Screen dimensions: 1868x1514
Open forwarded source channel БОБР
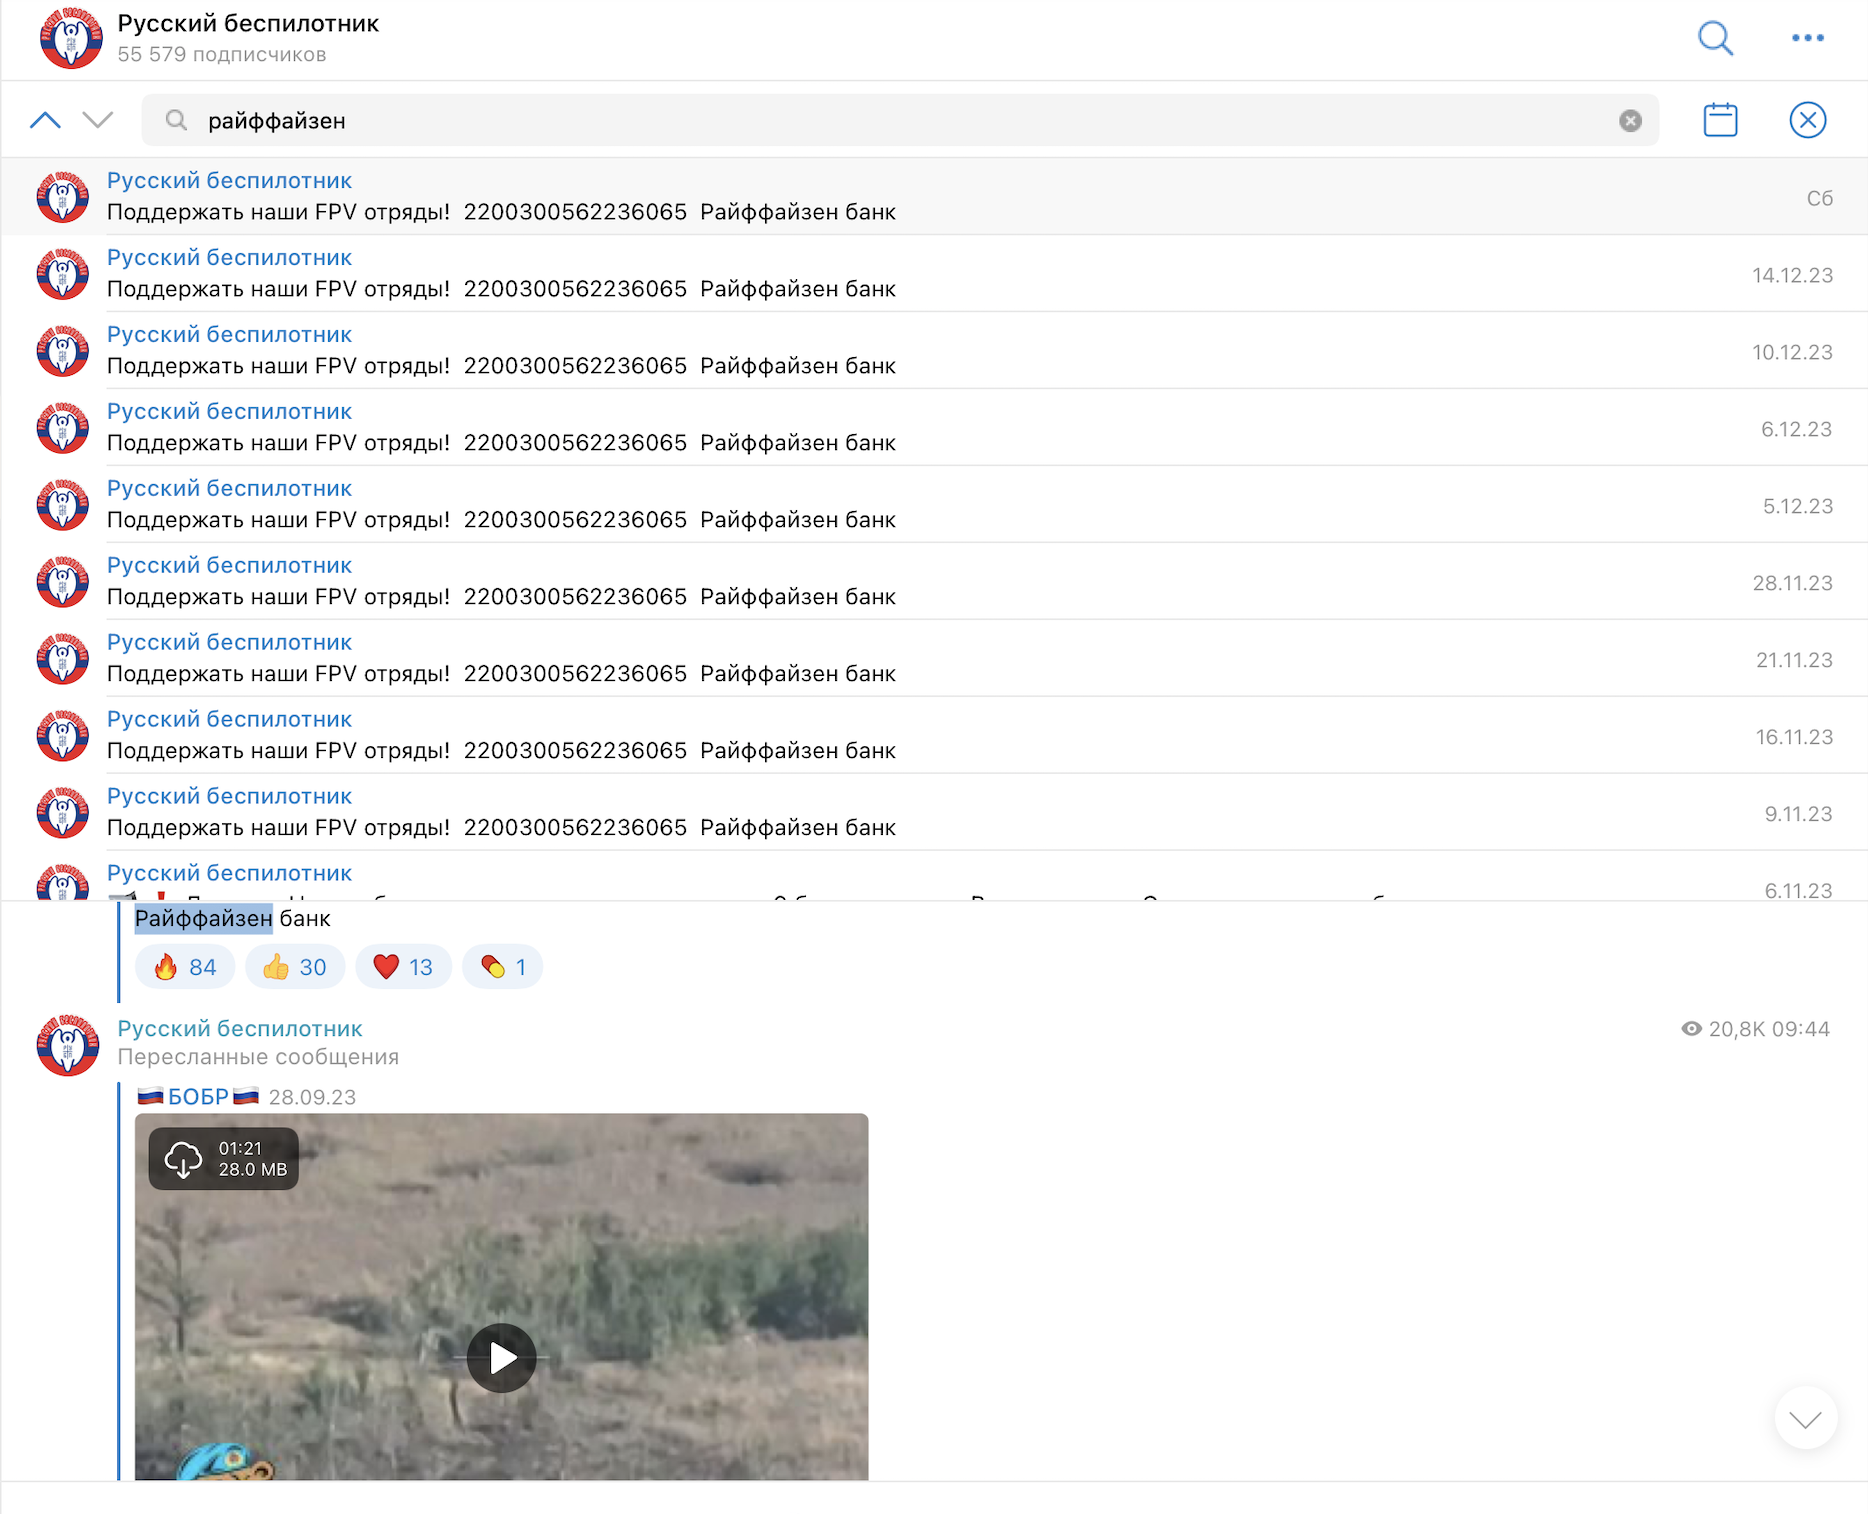[x=198, y=1096]
